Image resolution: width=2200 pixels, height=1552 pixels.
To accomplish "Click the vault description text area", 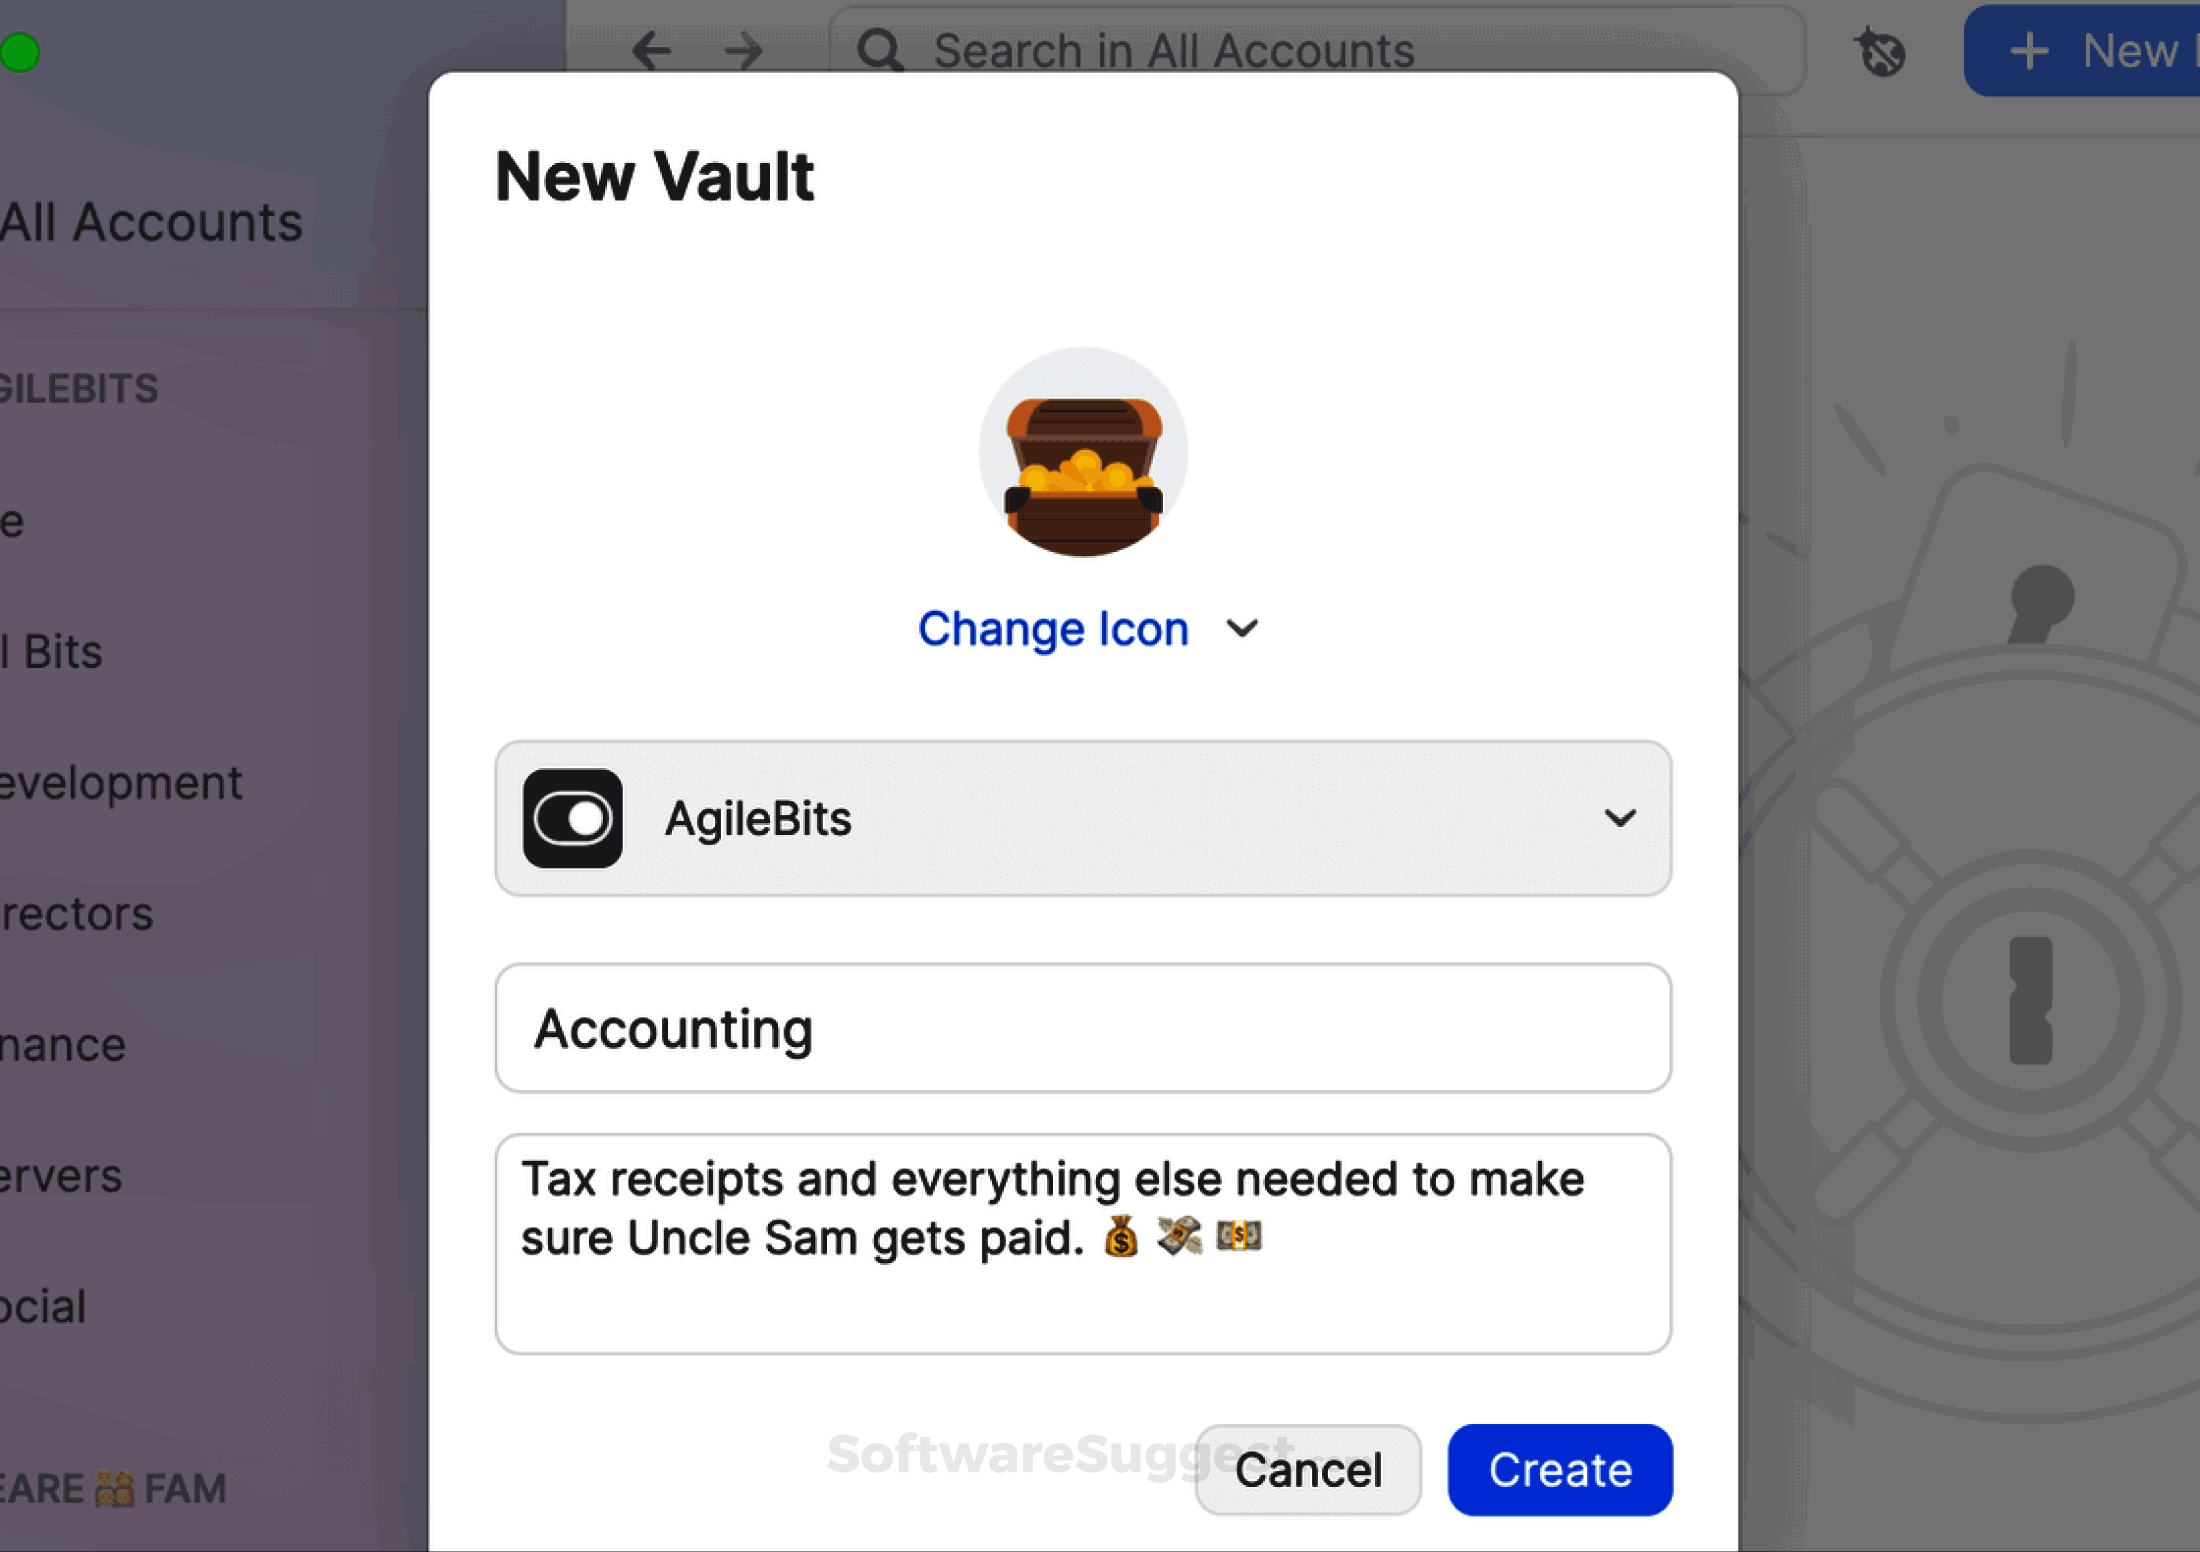I will 1082,1240.
